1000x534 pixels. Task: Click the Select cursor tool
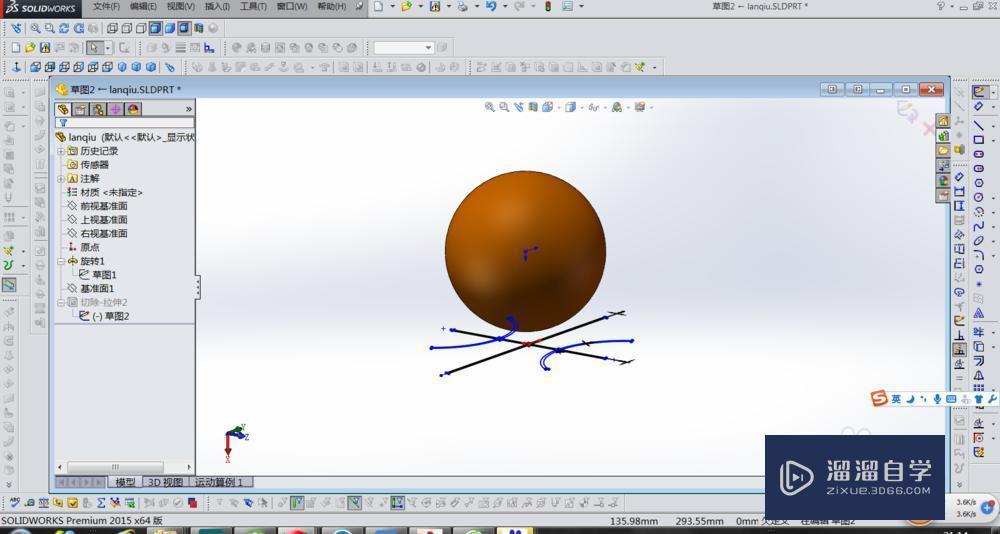click(94, 48)
